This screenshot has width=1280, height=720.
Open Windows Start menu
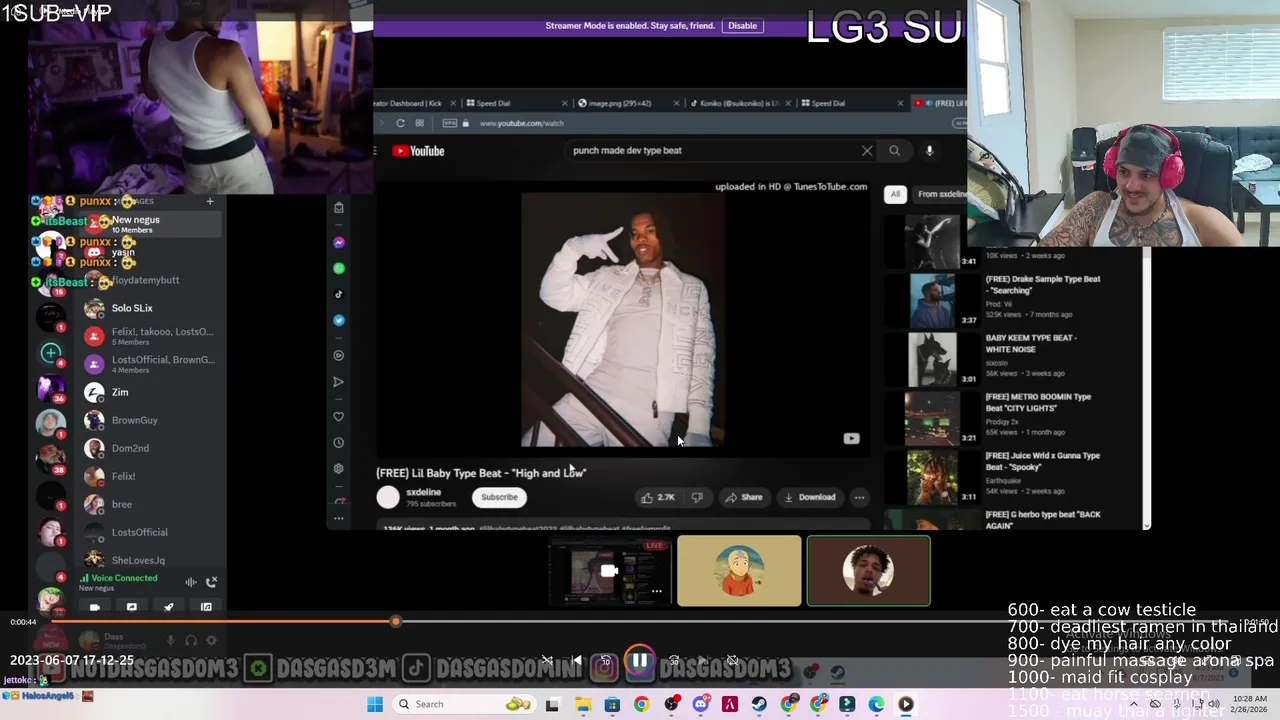(375, 704)
